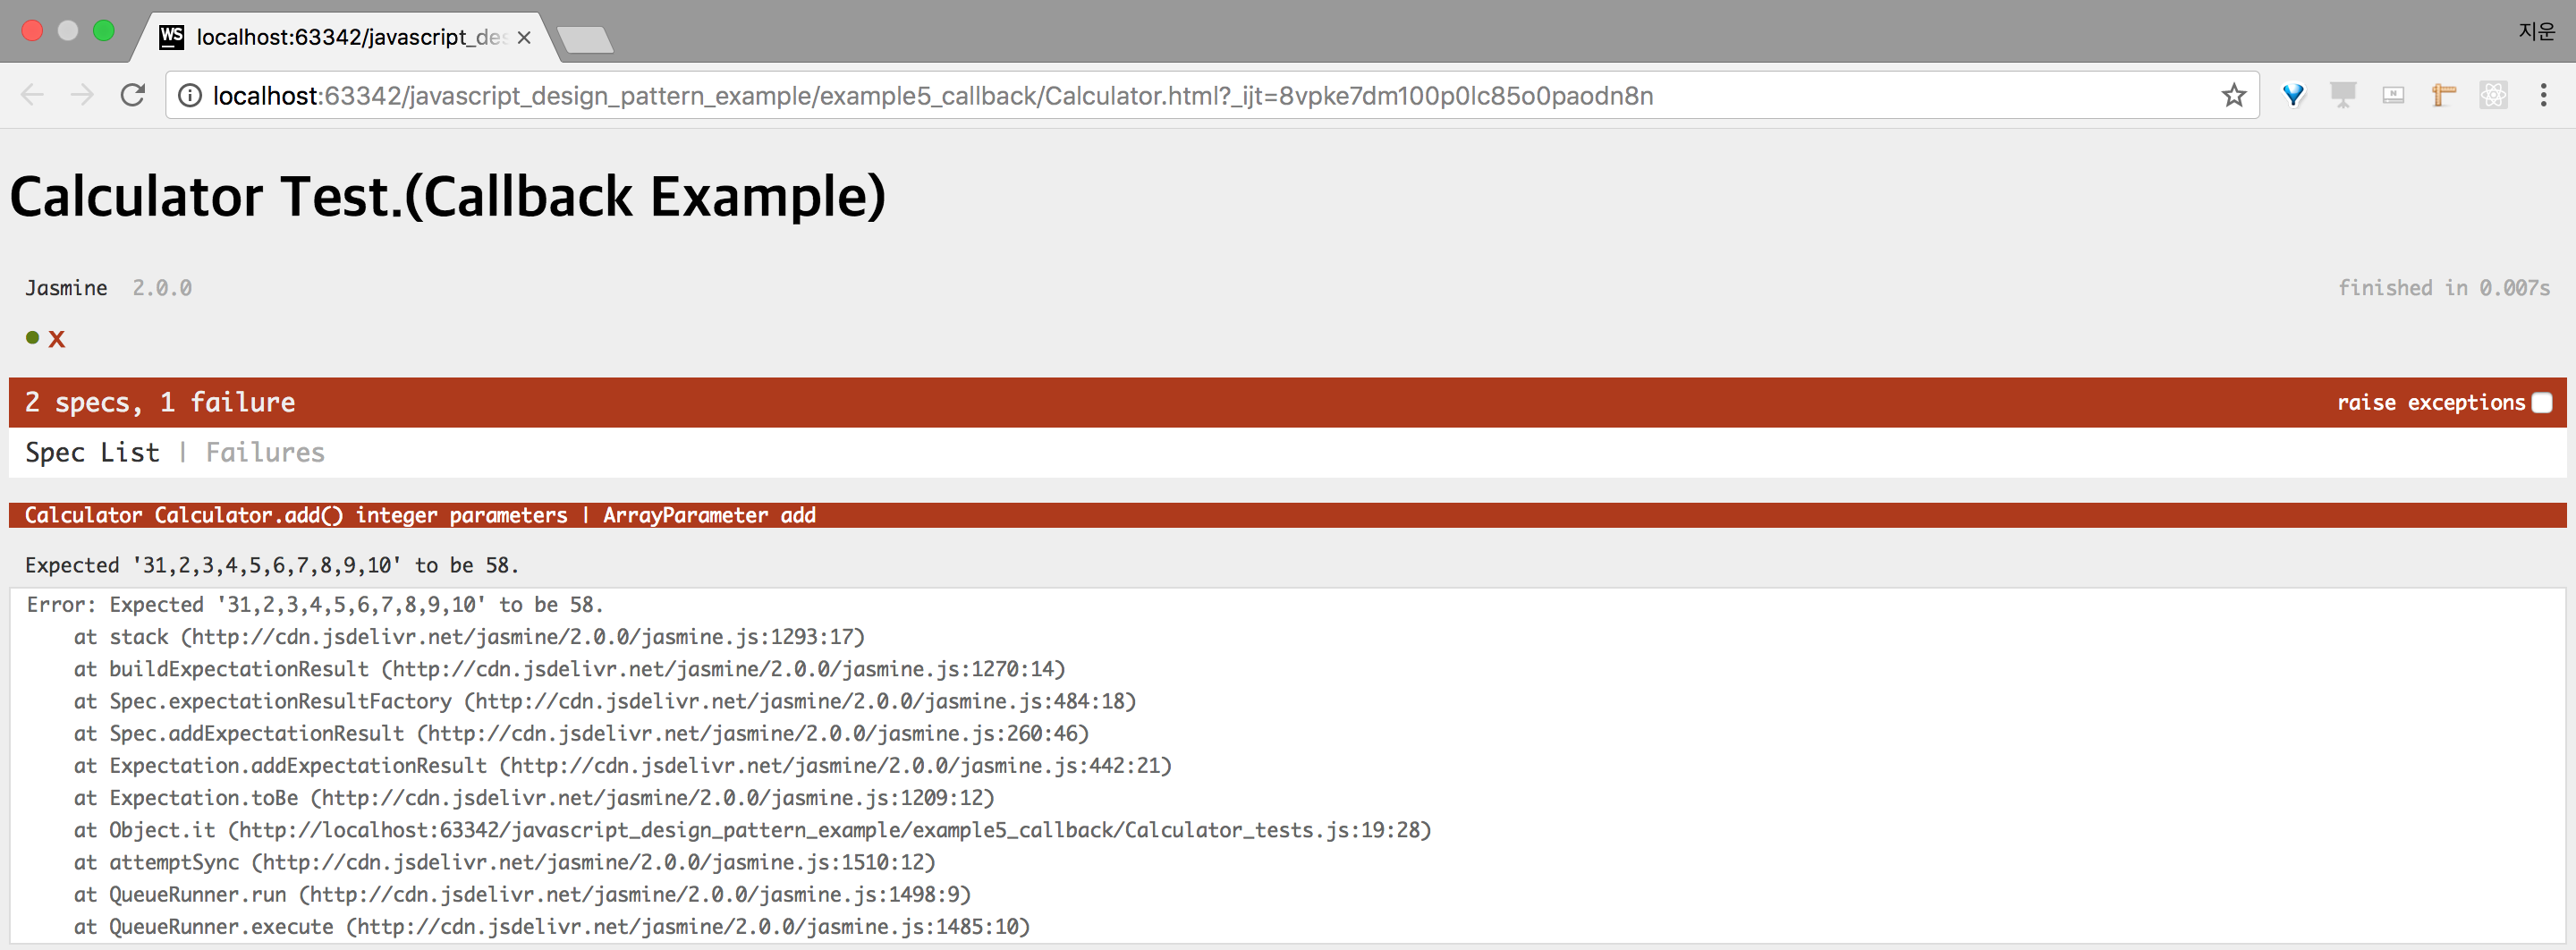Open the gray presentation-screen extension icon
The height and width of the screenshot is (950, 2576).
click(2343, 95)
